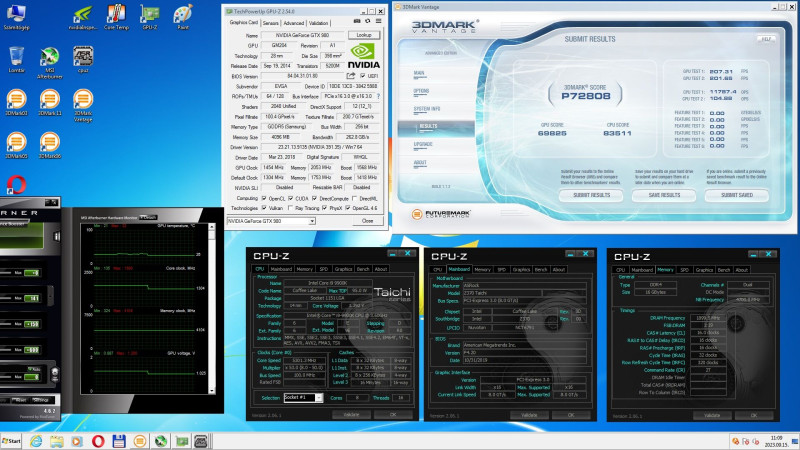
Task: Open the 3DMark05 desktop shortcut
Action: (16, 145)
